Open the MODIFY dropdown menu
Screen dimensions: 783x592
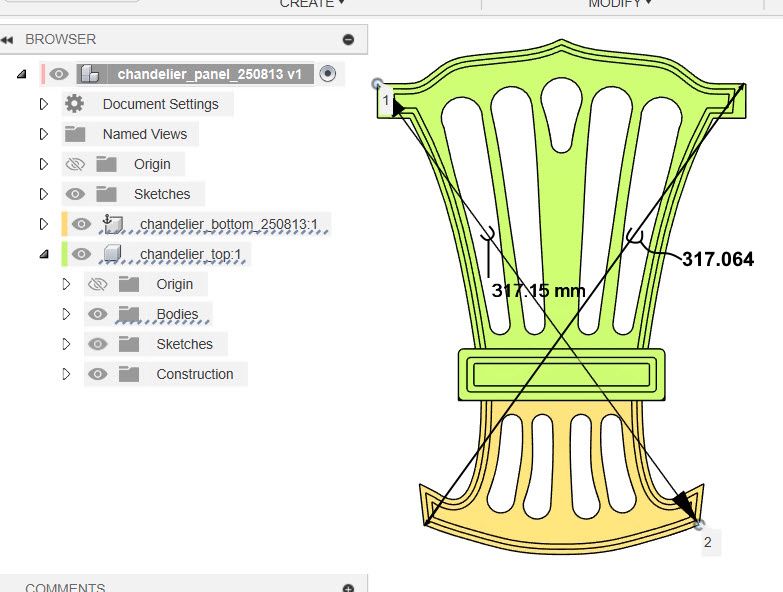[x=620, y=3]
